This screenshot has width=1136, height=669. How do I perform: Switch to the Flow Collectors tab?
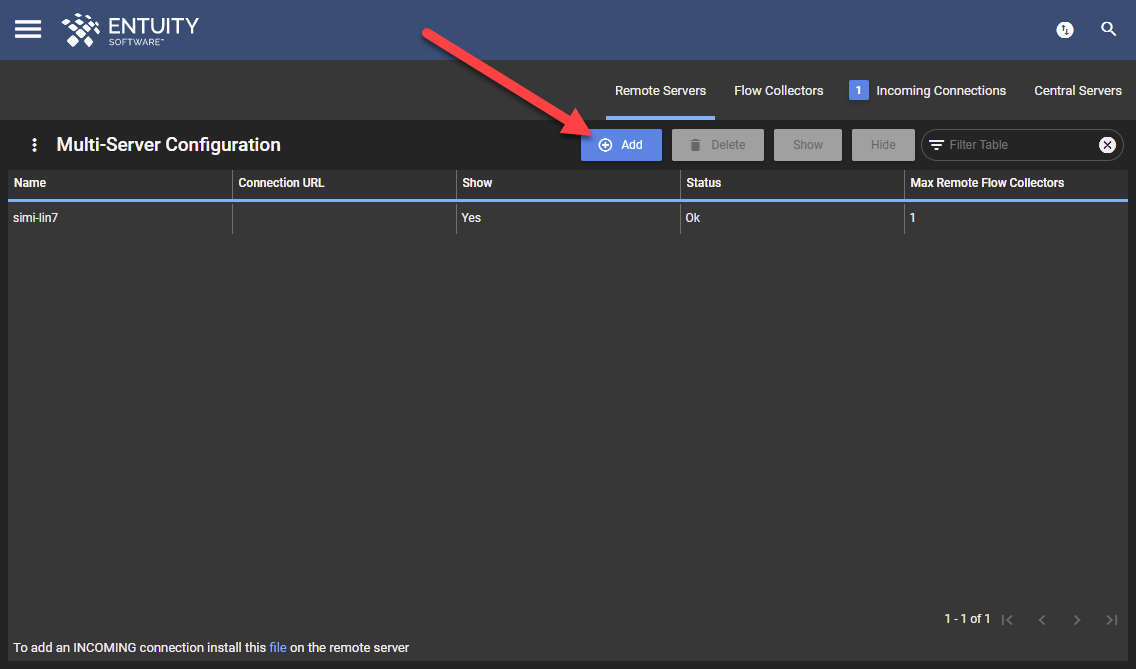pyautogui.click(x=779, y=91)
